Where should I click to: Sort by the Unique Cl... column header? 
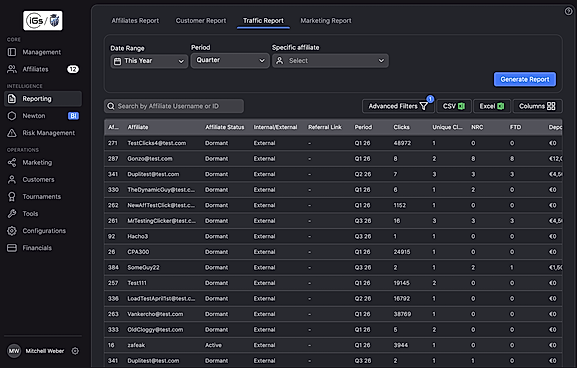(447, 127)
